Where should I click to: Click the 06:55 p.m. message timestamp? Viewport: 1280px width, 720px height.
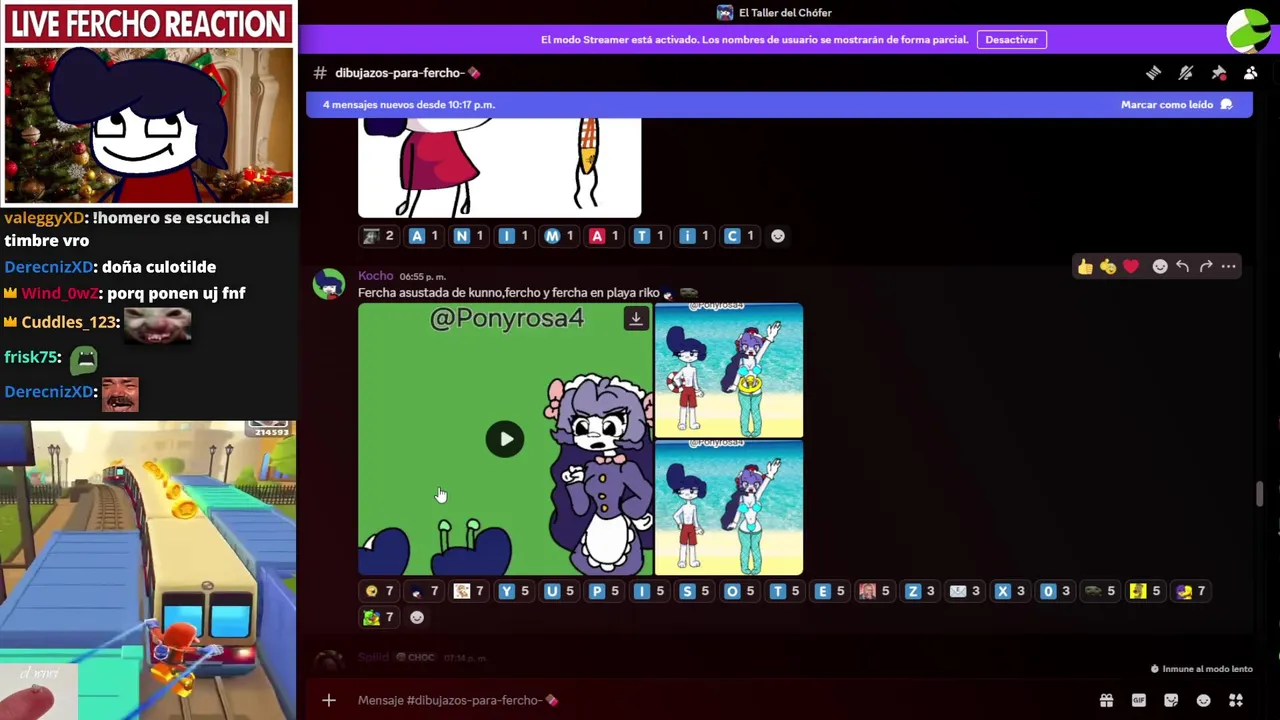point(422,277)
